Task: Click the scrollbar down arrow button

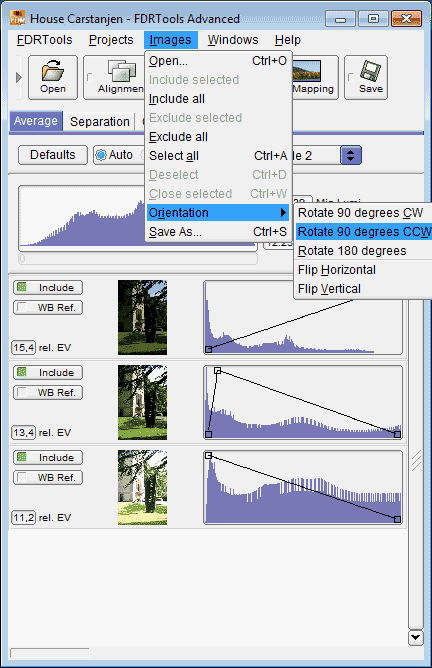Action: click(415, 637)
